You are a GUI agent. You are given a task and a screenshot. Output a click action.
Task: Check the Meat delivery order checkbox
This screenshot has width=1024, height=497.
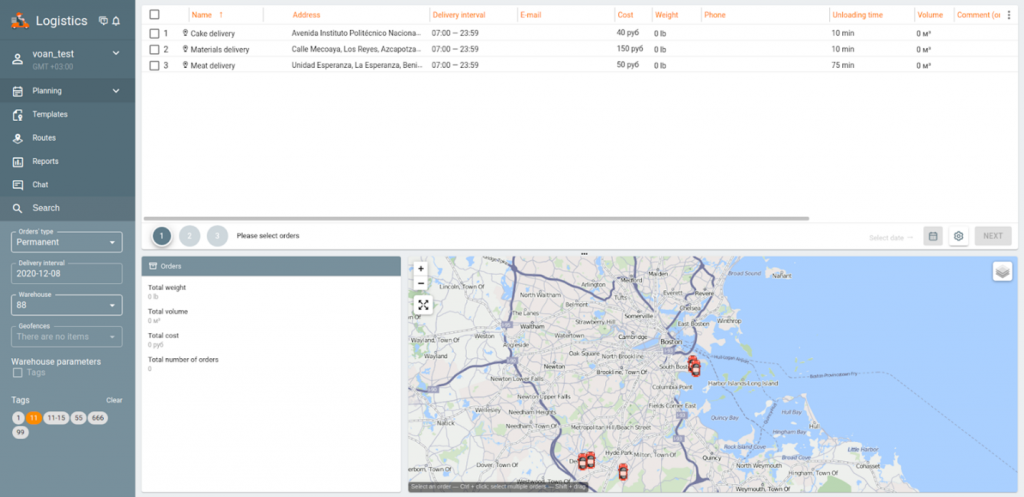click(x=154, y=65)
